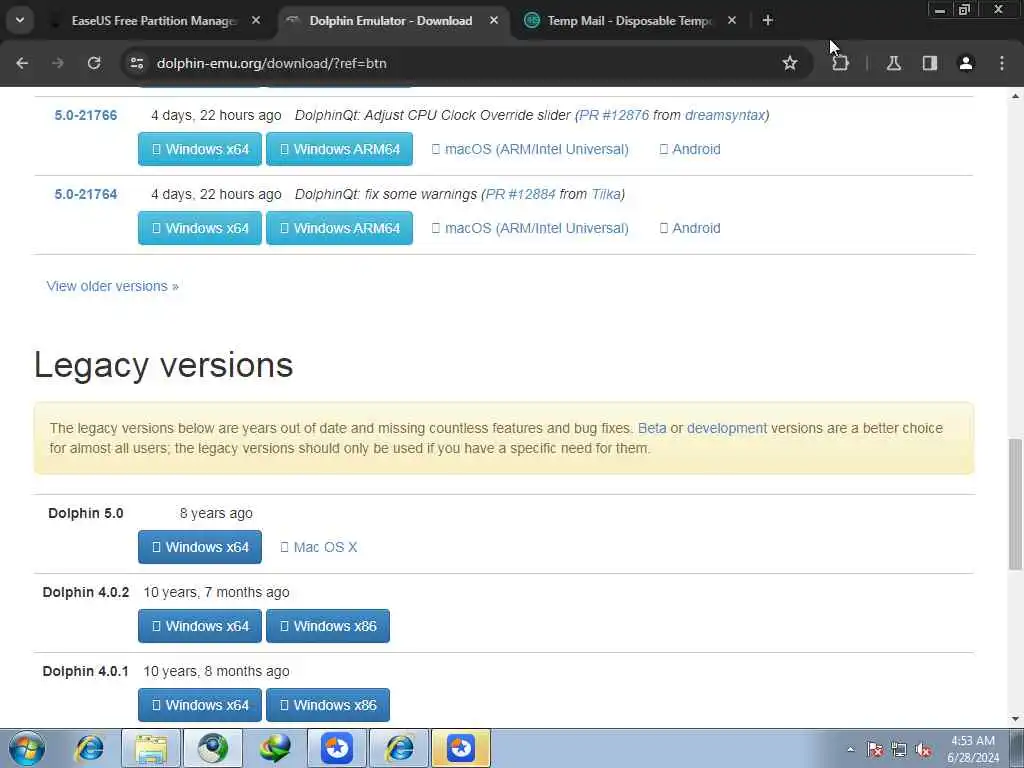Toggle the browser side panel icon
The image size is (1024, 768).
click(929, 63)
